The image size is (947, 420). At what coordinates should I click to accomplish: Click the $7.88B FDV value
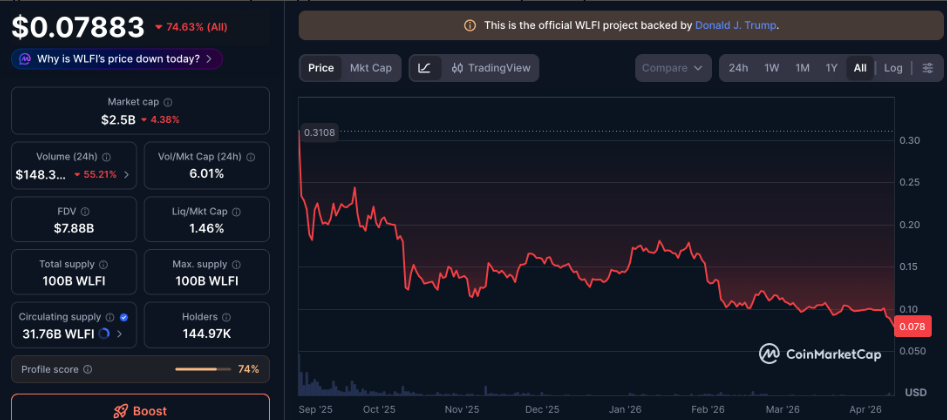point(74,228)
